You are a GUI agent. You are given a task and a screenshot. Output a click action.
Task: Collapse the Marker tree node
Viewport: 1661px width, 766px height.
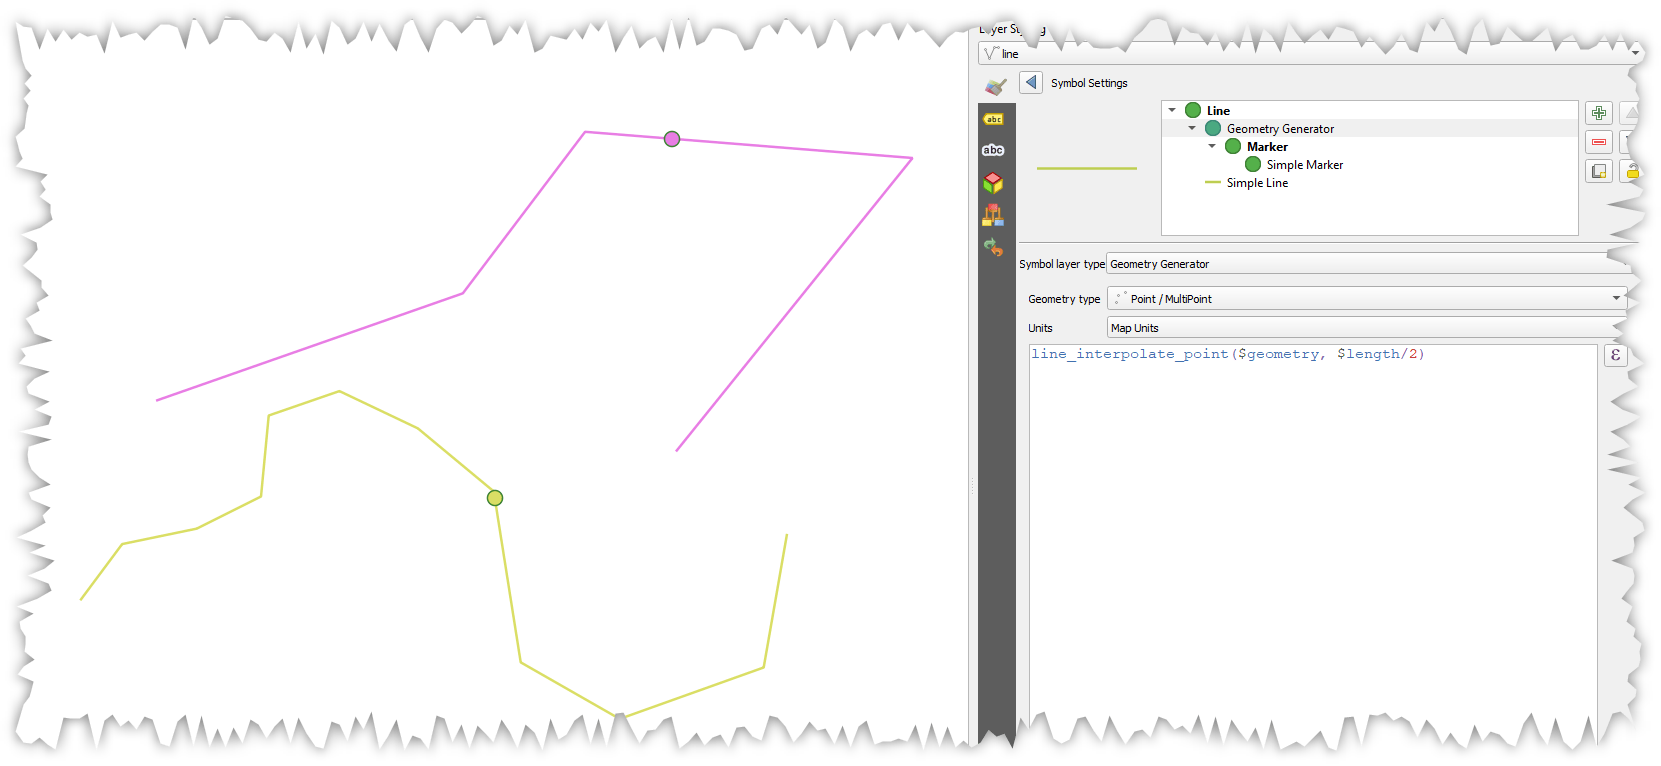pyautogui.click(x=1212, y=146)
